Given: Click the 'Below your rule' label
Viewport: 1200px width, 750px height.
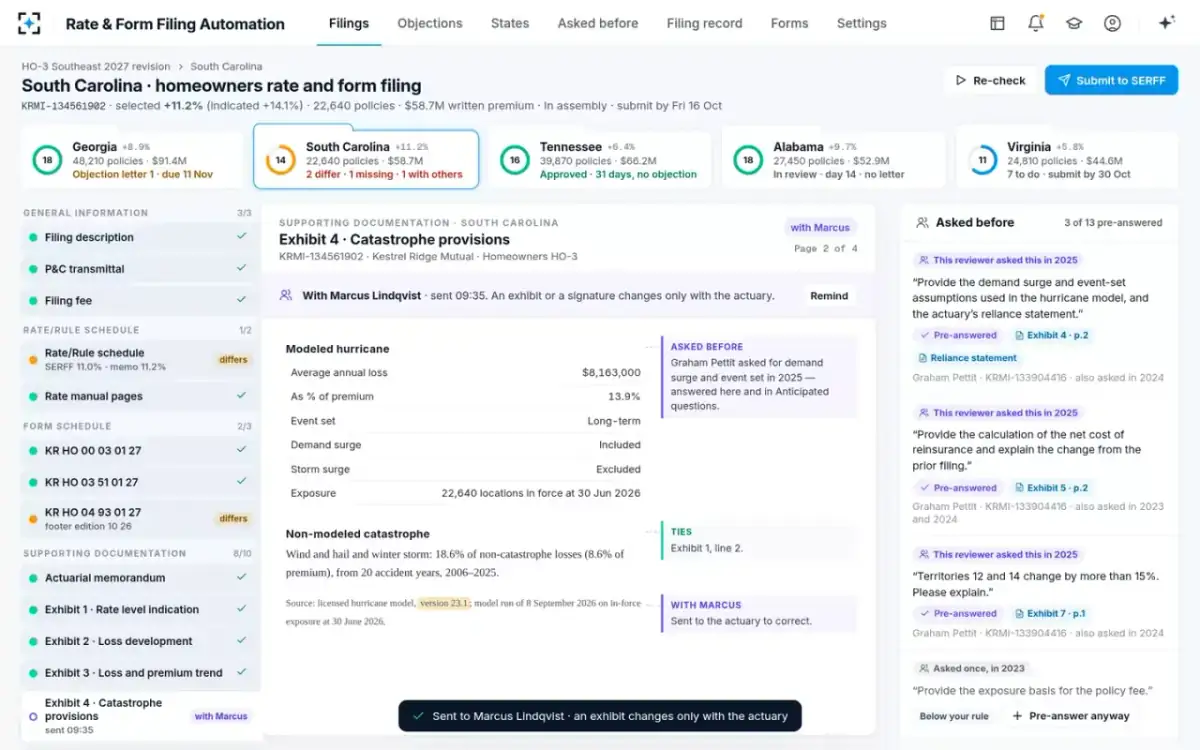Looking at the screenshot, I should pyautogui.click(x=954, y=716).
